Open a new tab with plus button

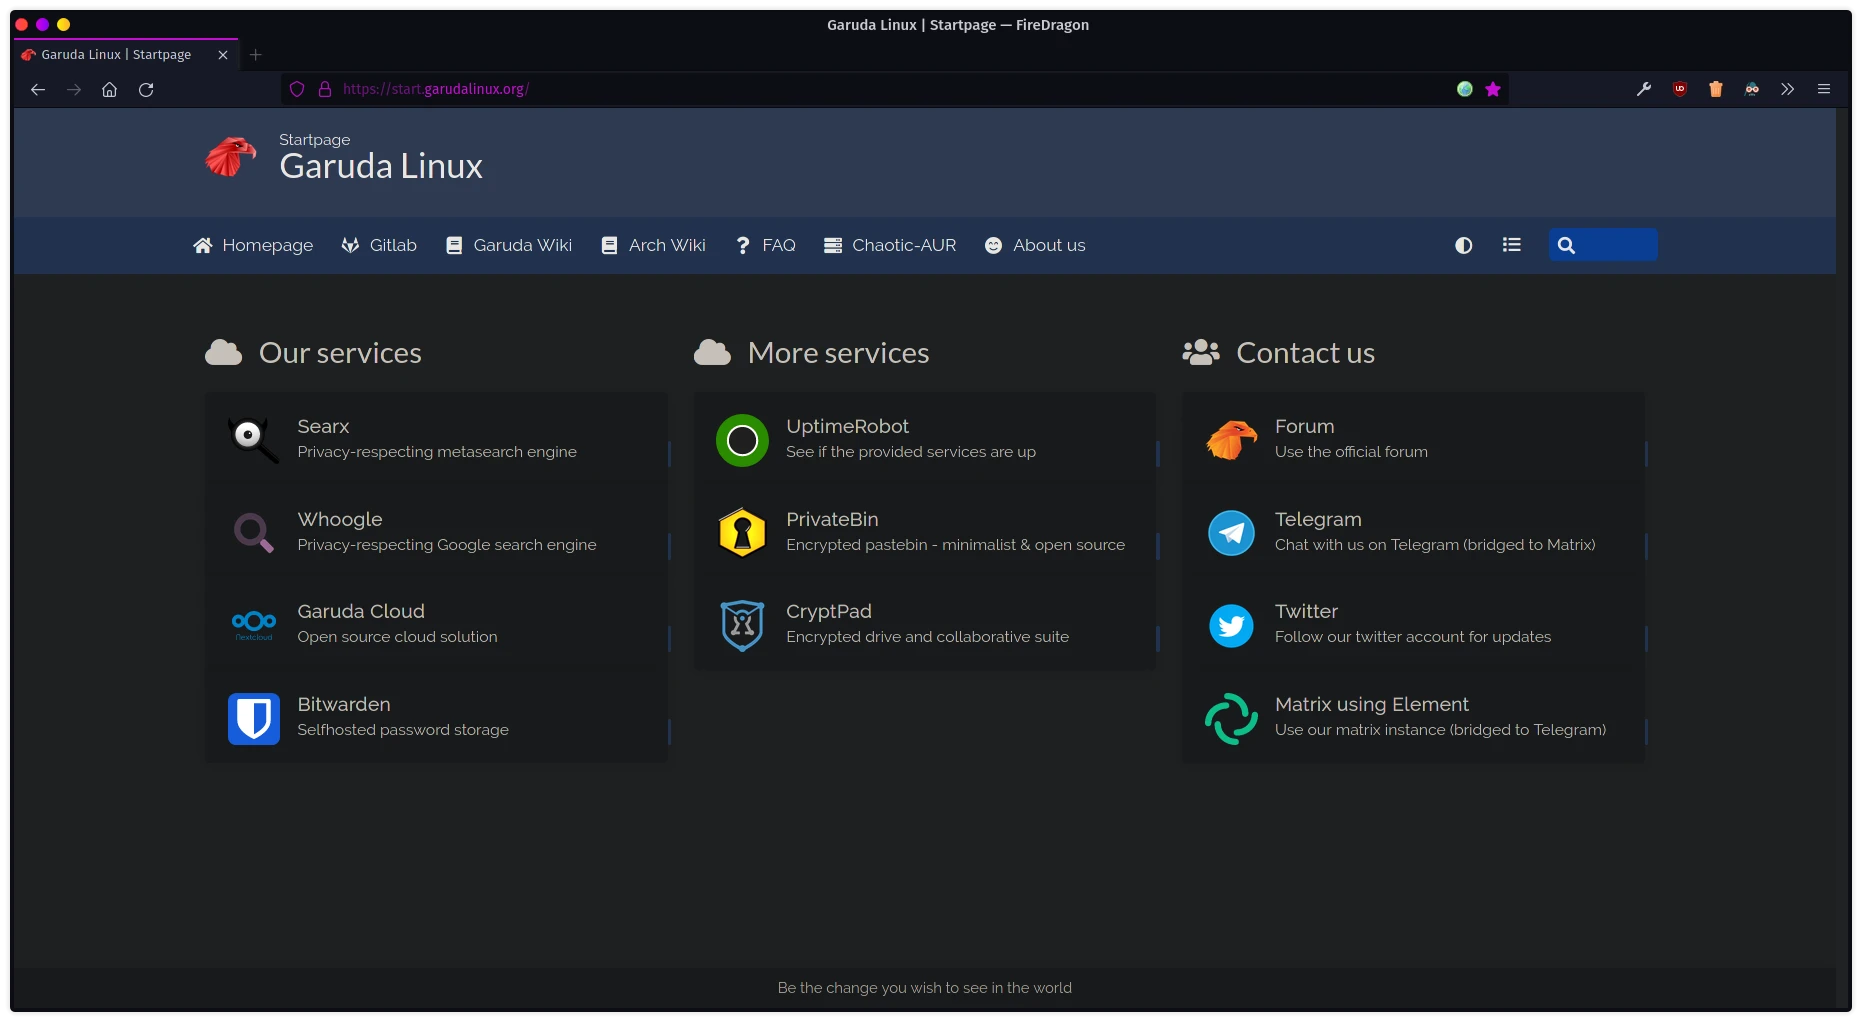coord(256,55)
